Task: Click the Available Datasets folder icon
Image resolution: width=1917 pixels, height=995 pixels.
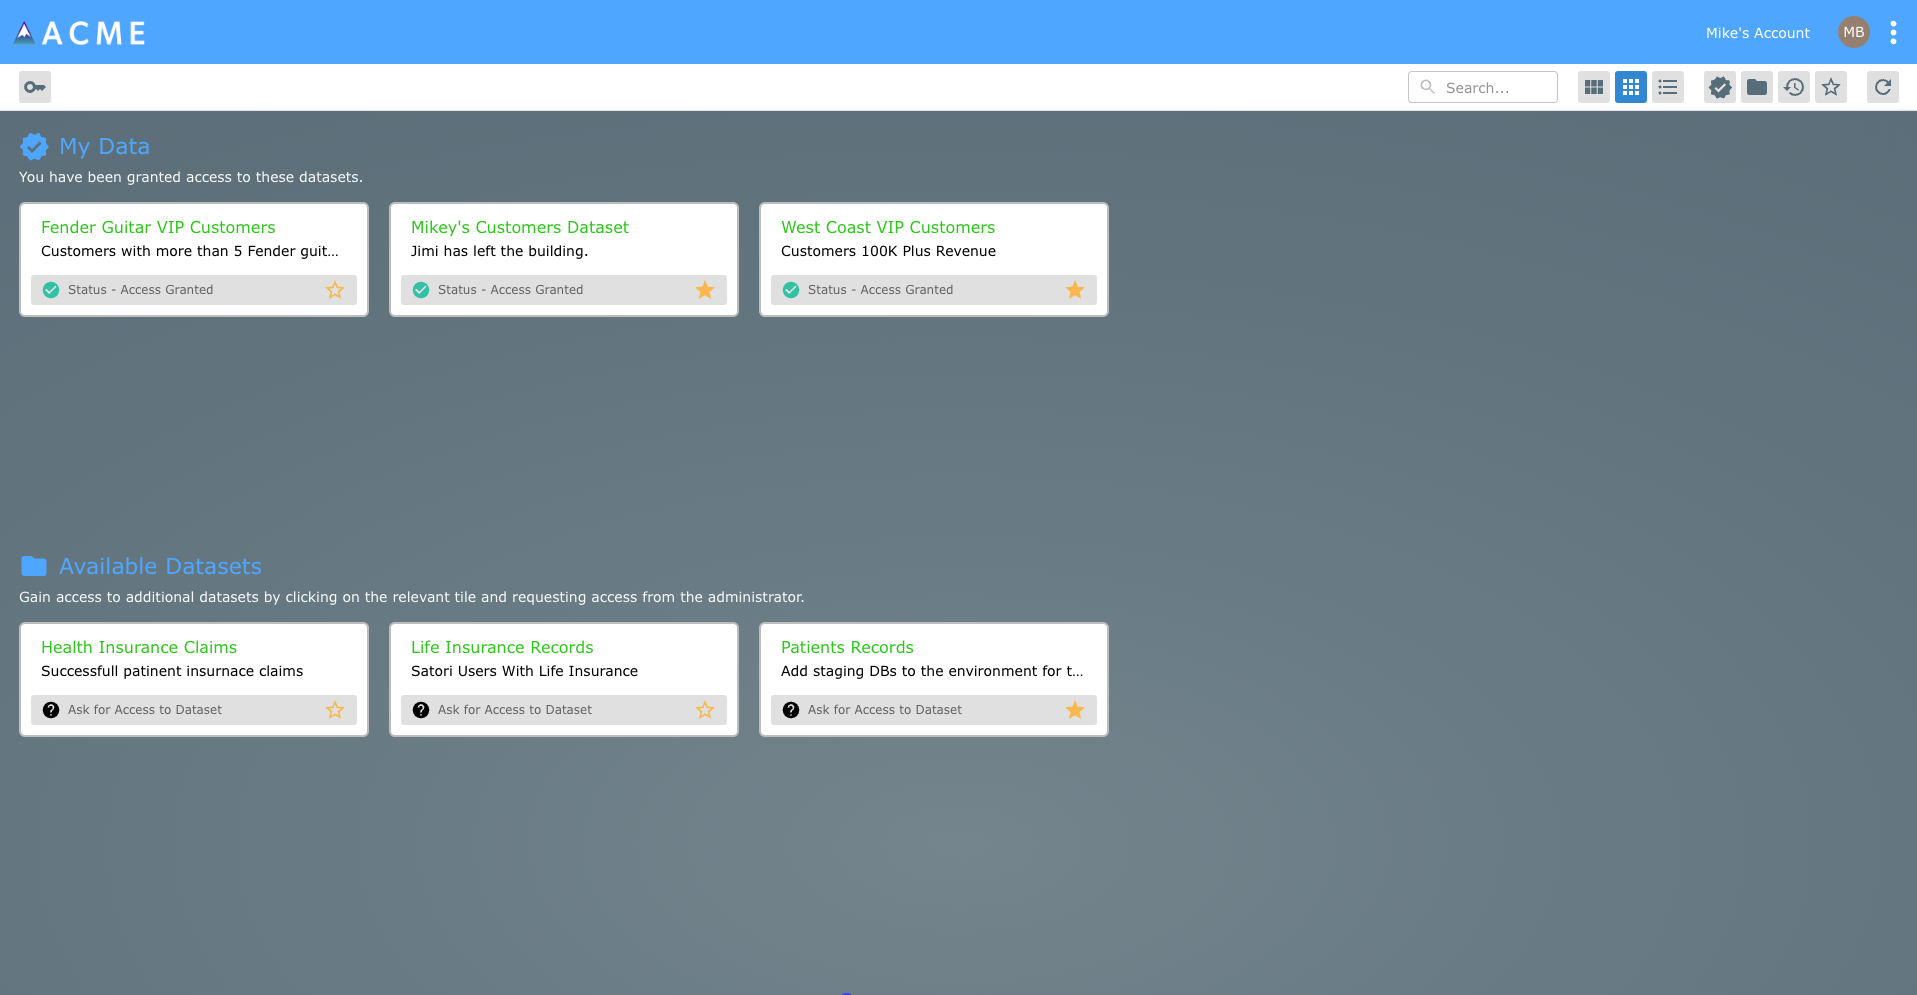Action: pos(34,566)
